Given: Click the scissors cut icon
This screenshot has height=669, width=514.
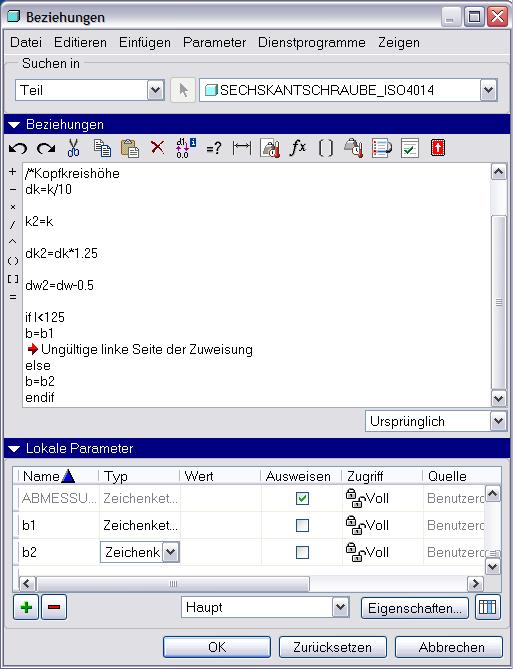Looking at the screenshot, I should click(x=73, y=148).
